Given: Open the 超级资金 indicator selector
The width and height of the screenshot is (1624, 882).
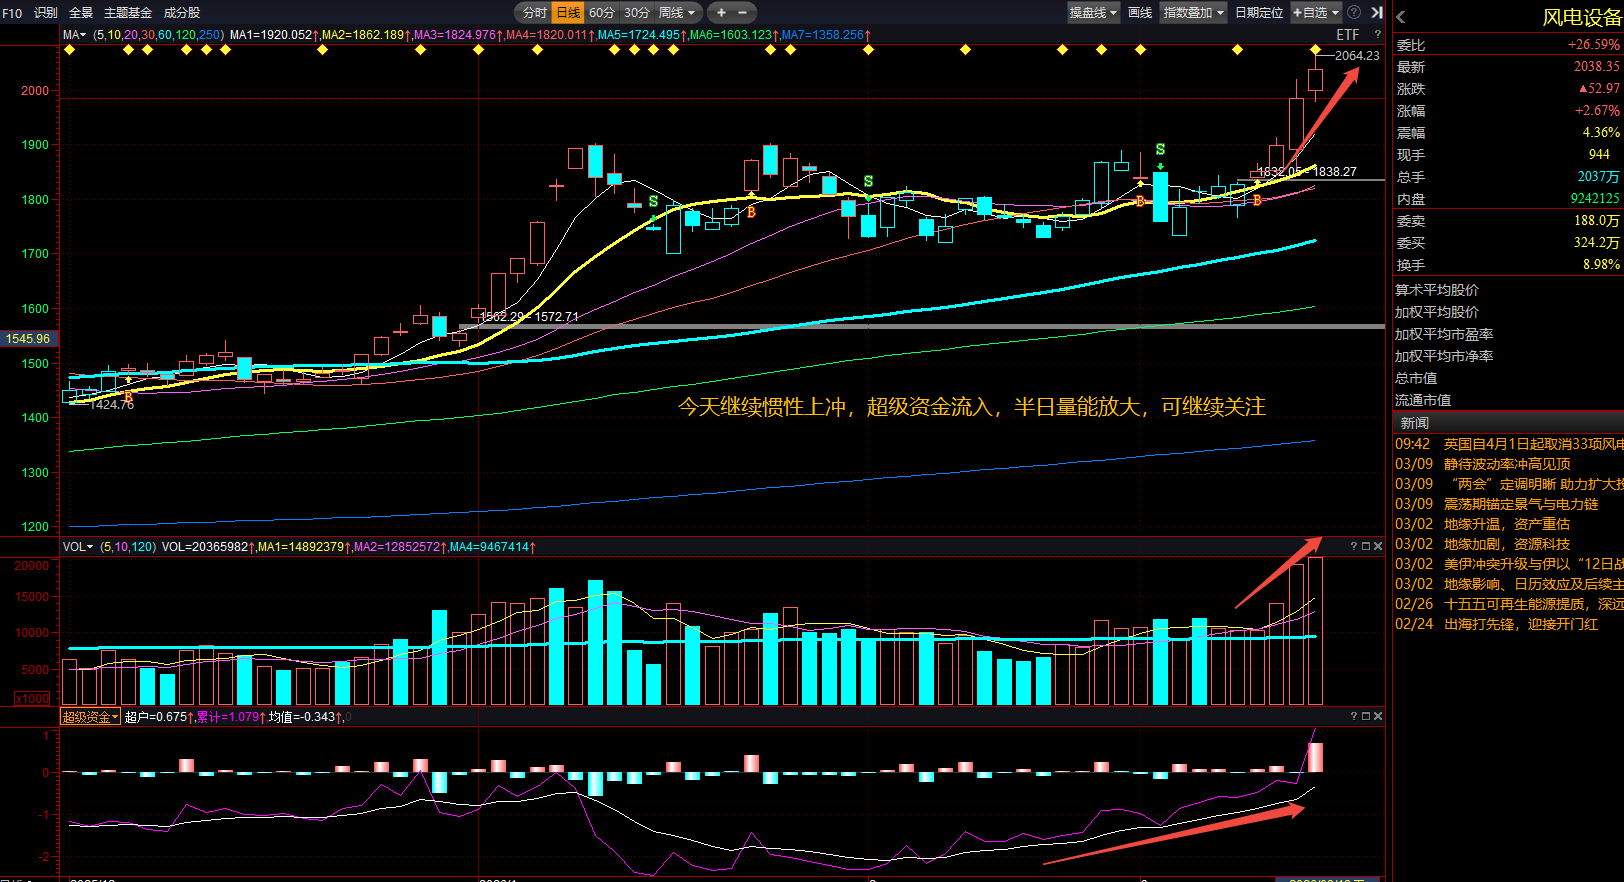Looking at the screenshot, I should coord(90,717).
